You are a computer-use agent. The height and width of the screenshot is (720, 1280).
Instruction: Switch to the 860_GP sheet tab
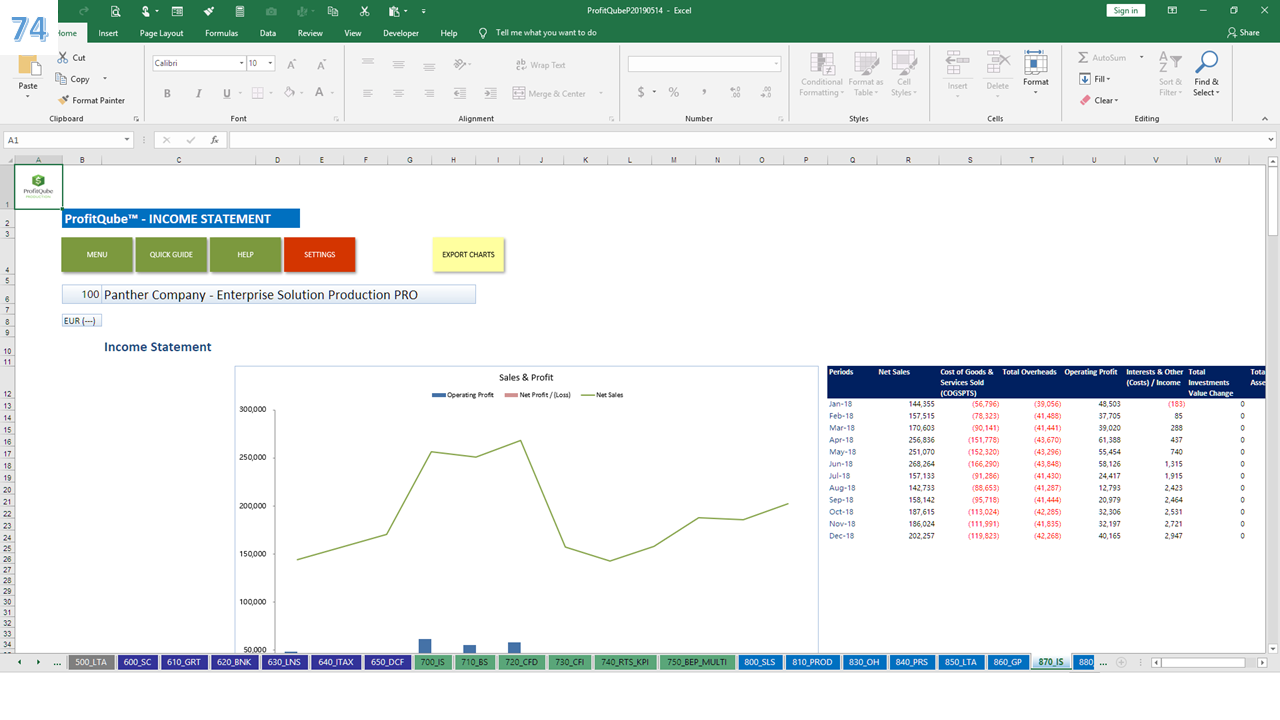tap(1008, 662)
